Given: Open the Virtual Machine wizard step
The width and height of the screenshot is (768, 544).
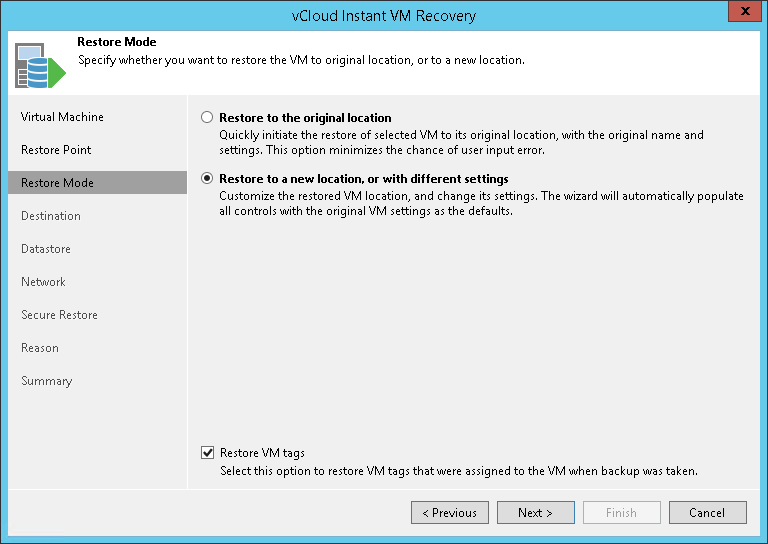Looking at the screenshot, I should tap(62, 117).
